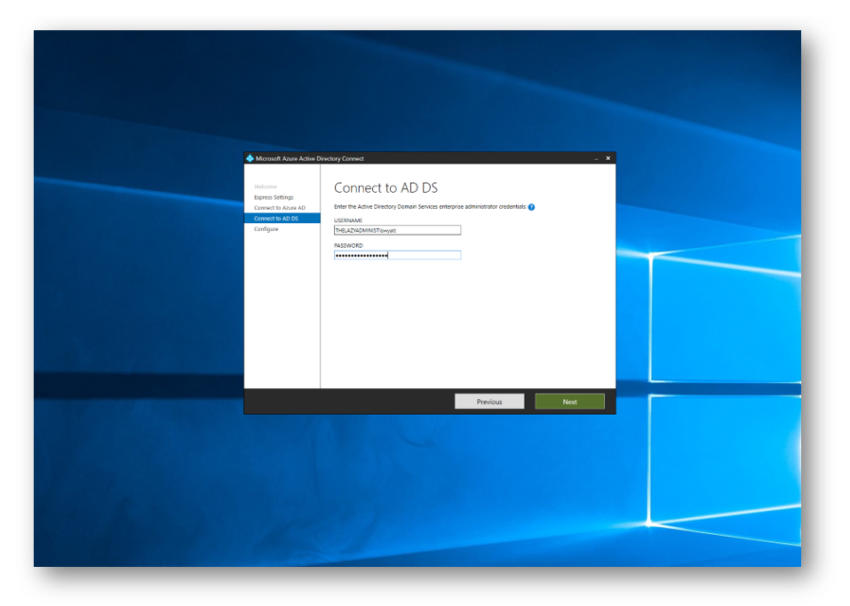The image size is (850, 606).
Task: Open Express Settings step in sidebar
Action: coord(274,197)
